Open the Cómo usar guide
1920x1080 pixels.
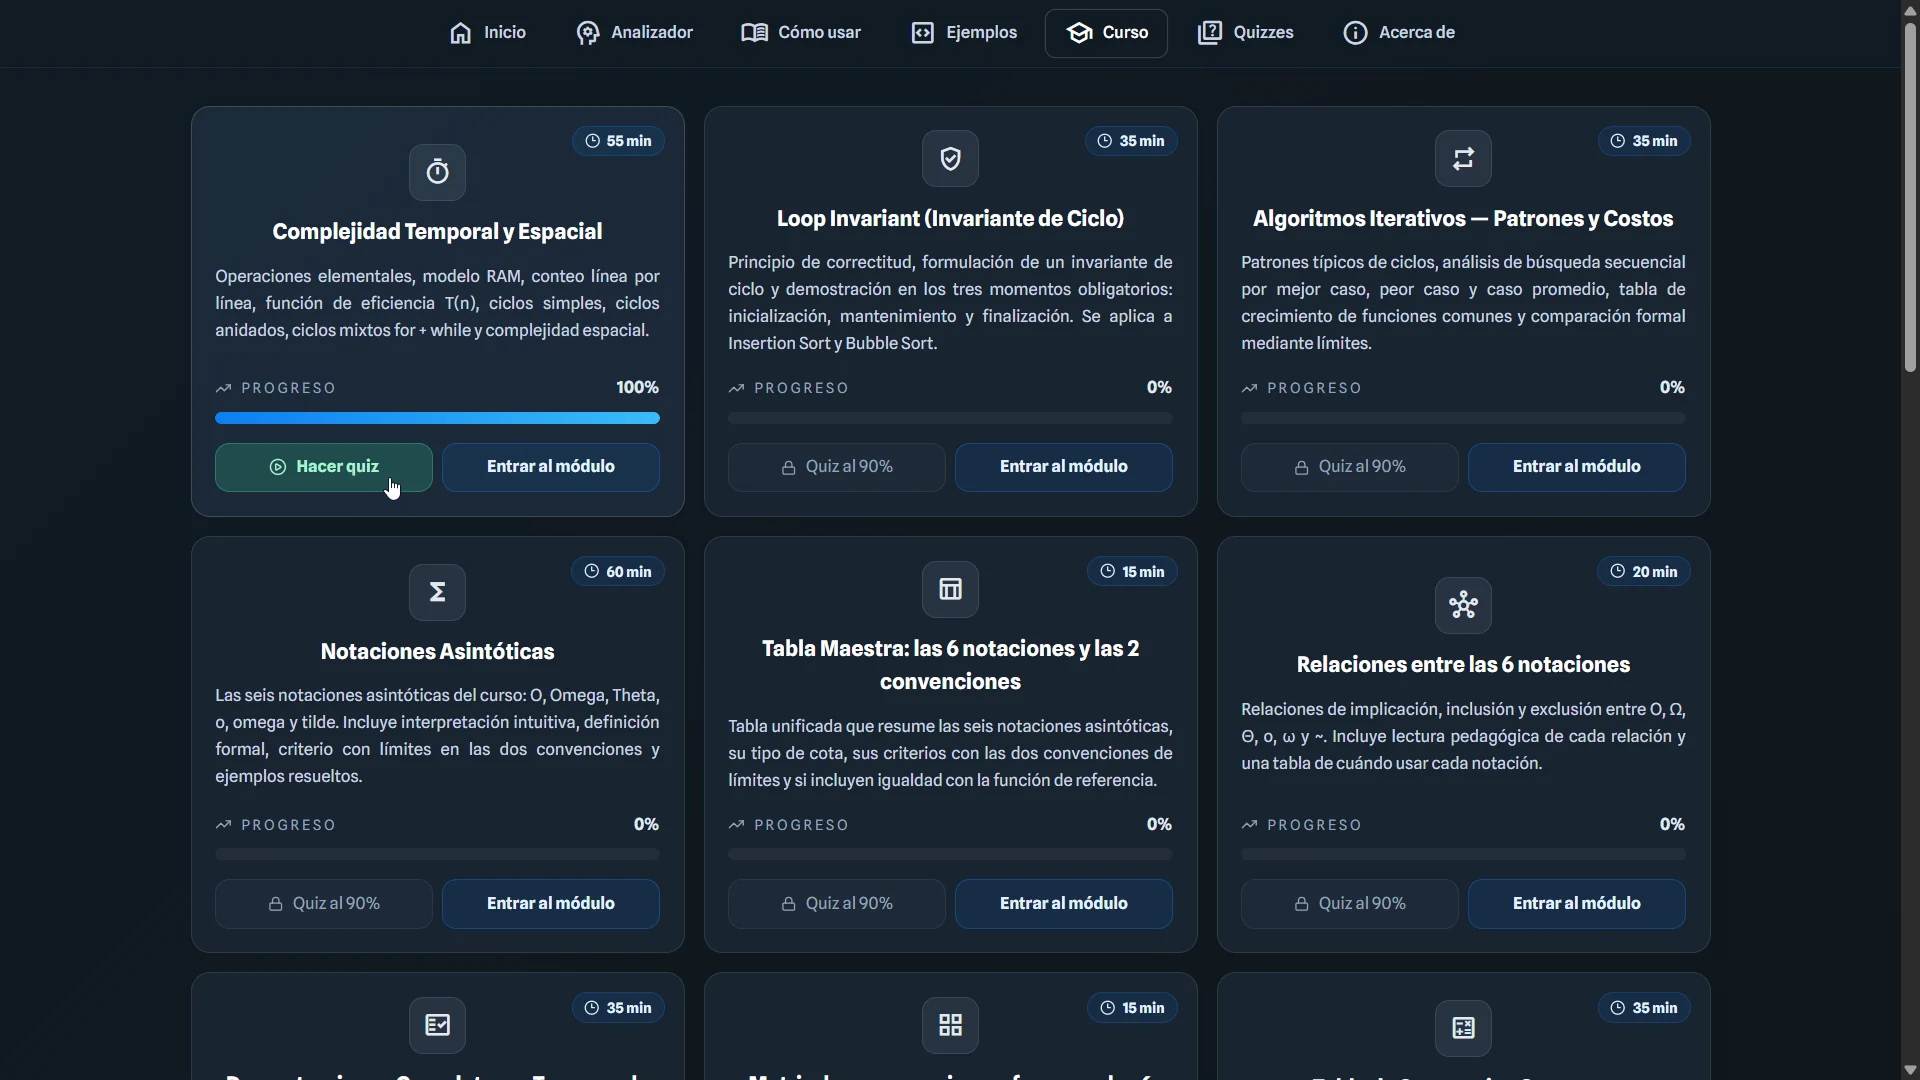(x=801, y=33)
